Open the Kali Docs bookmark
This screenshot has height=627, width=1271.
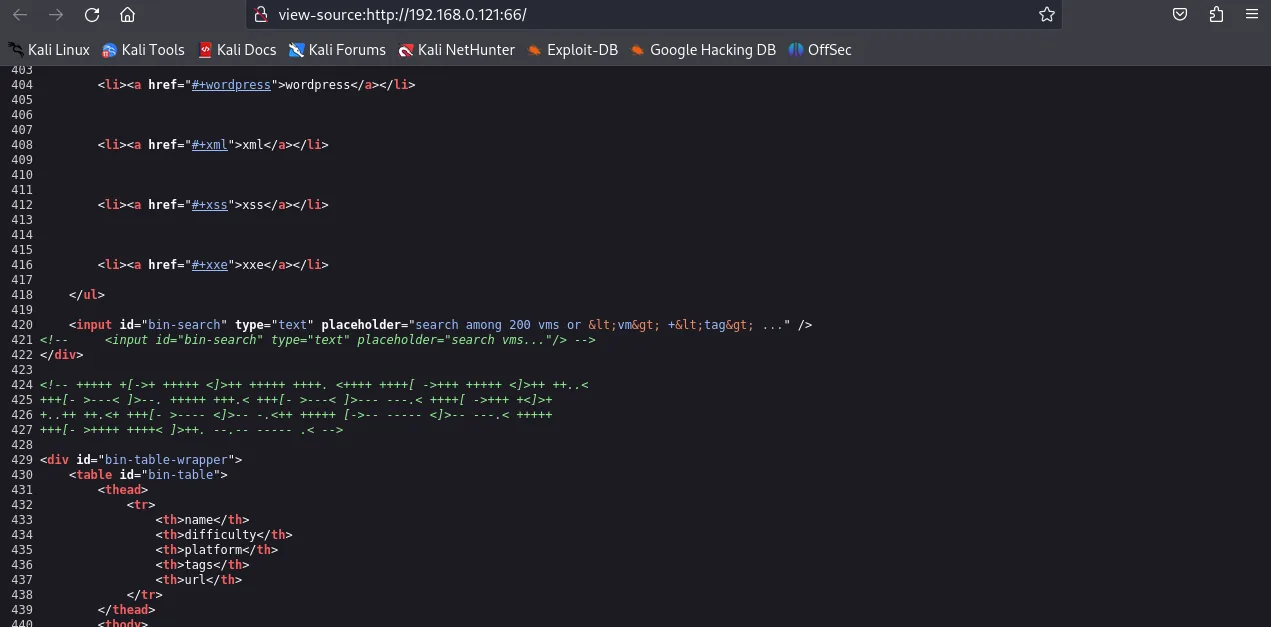coord(238,50)
